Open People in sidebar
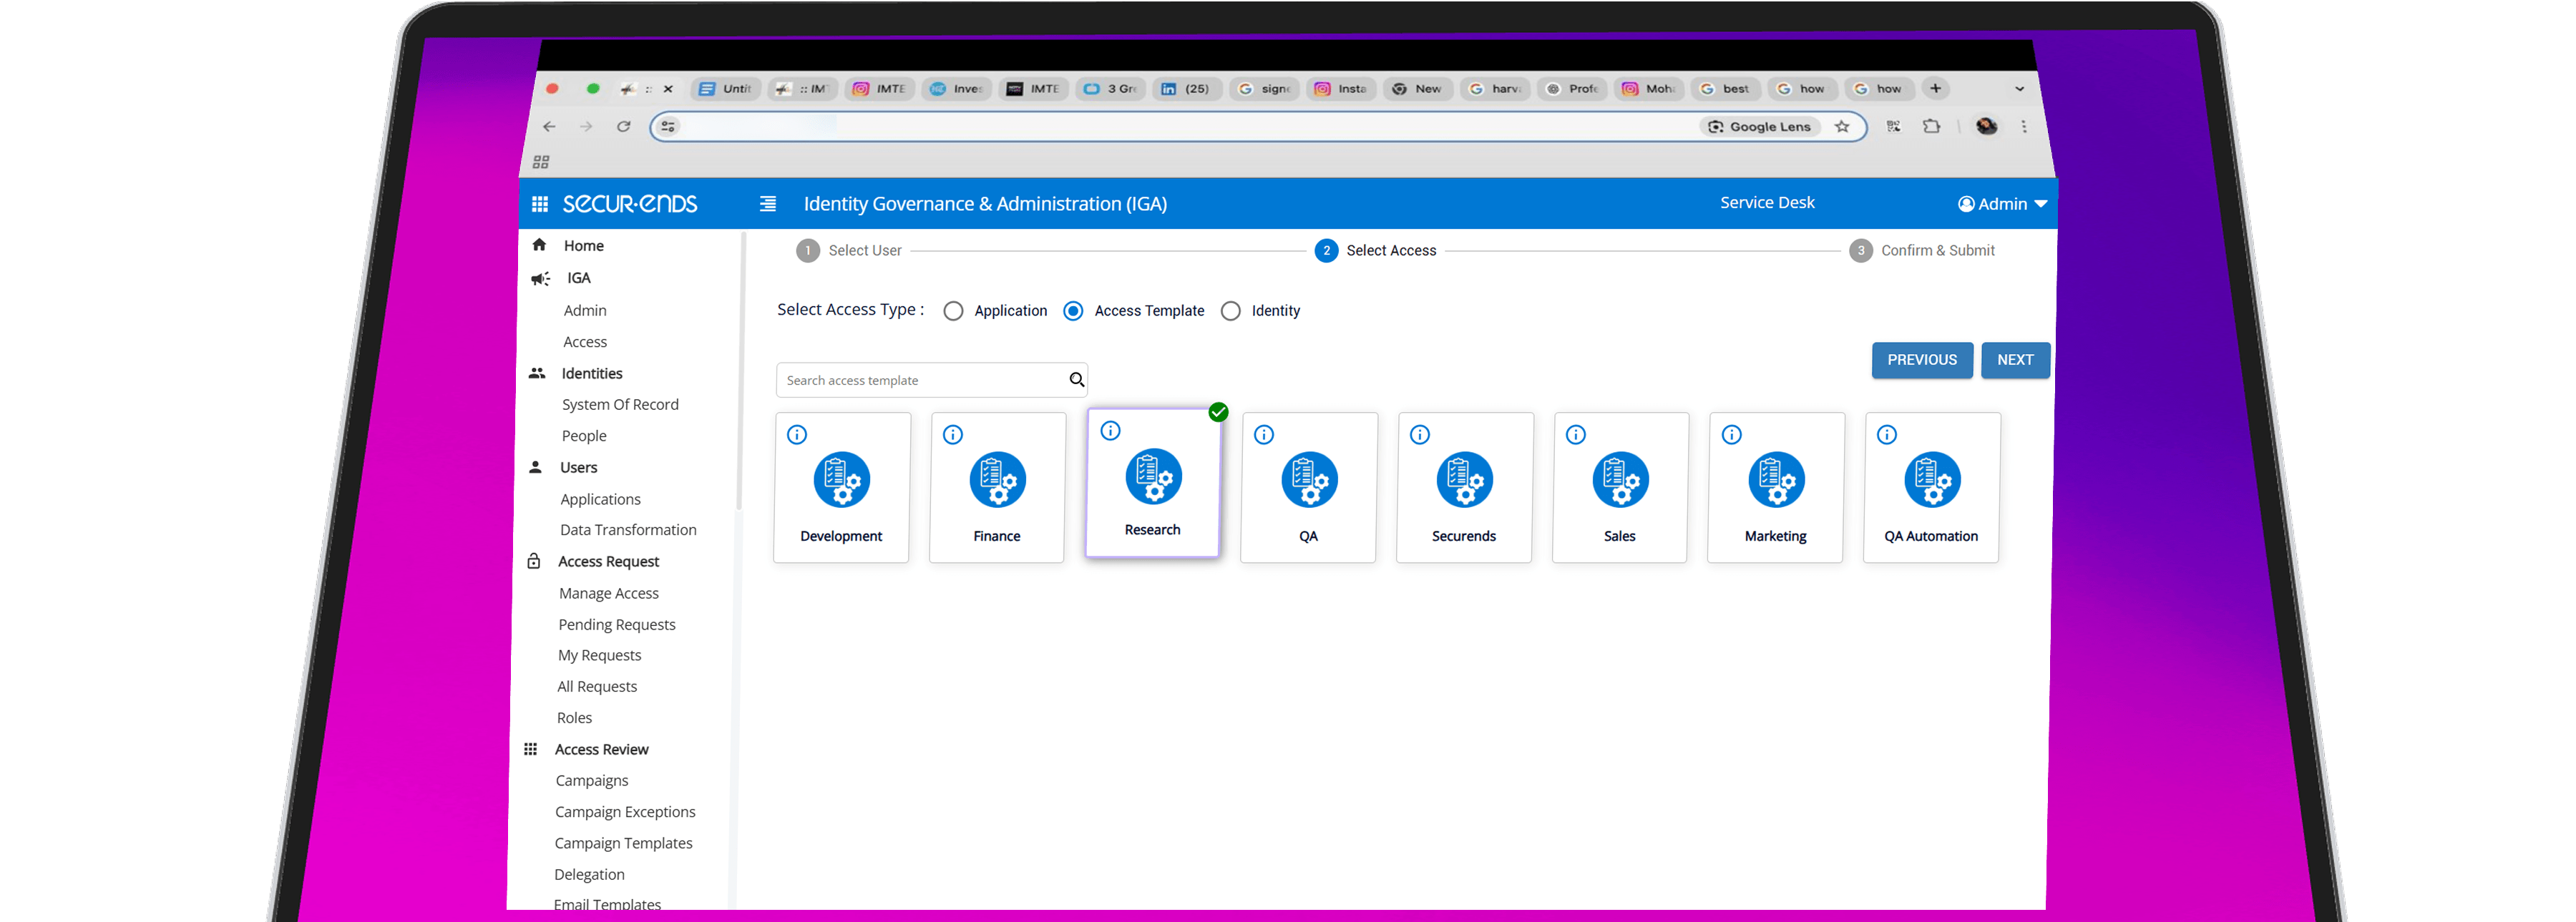This screenshot has height=922, width=2576. click(584, 436)
